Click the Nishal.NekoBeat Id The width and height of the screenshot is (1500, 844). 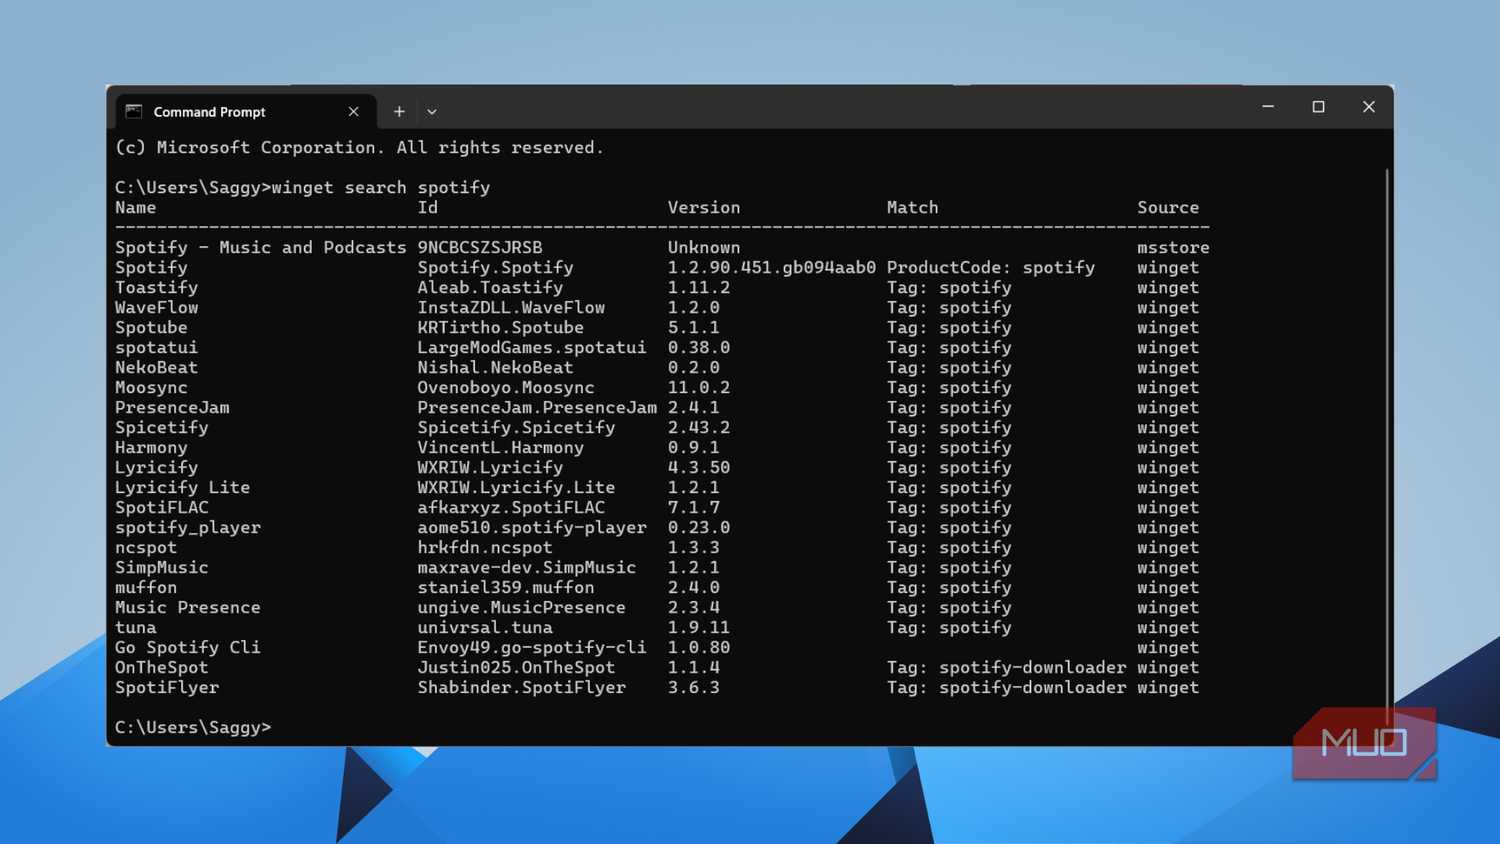496,367
